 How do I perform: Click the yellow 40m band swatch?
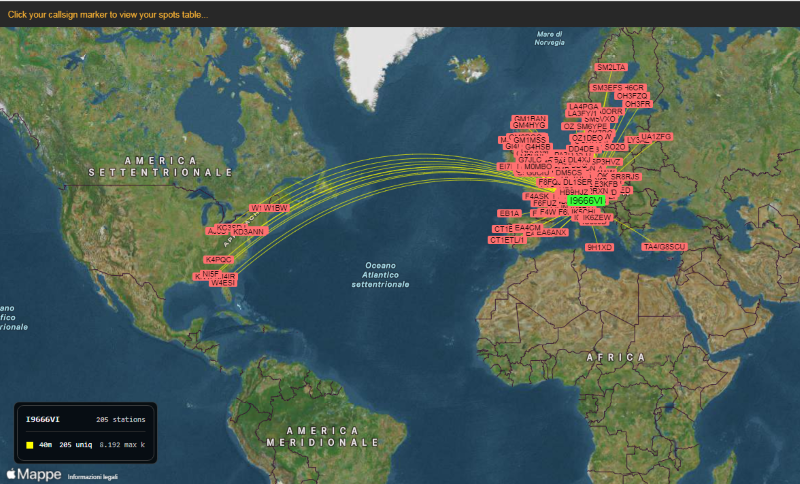click(x=30, y=445)
